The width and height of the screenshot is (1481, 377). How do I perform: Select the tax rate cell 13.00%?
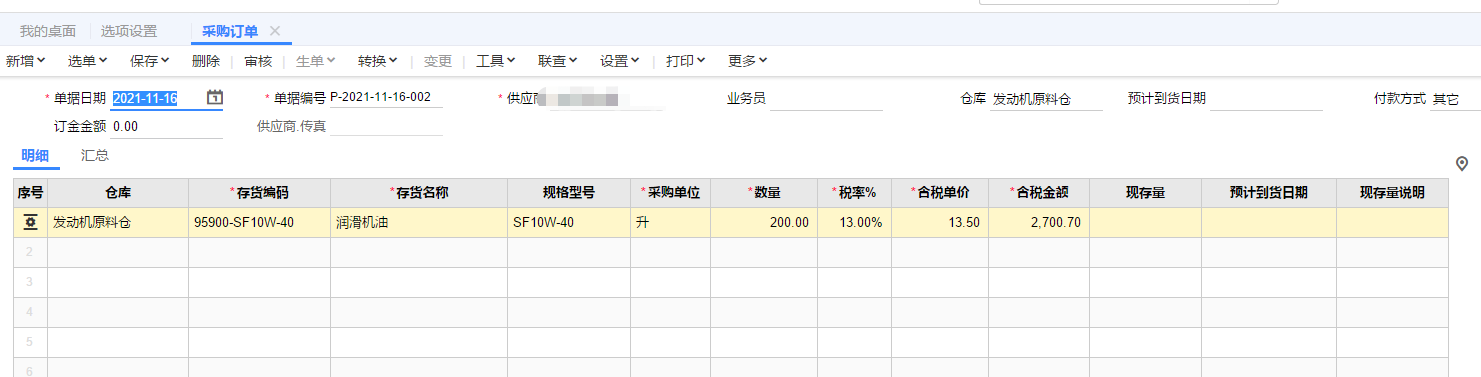(x=854, y=222)
